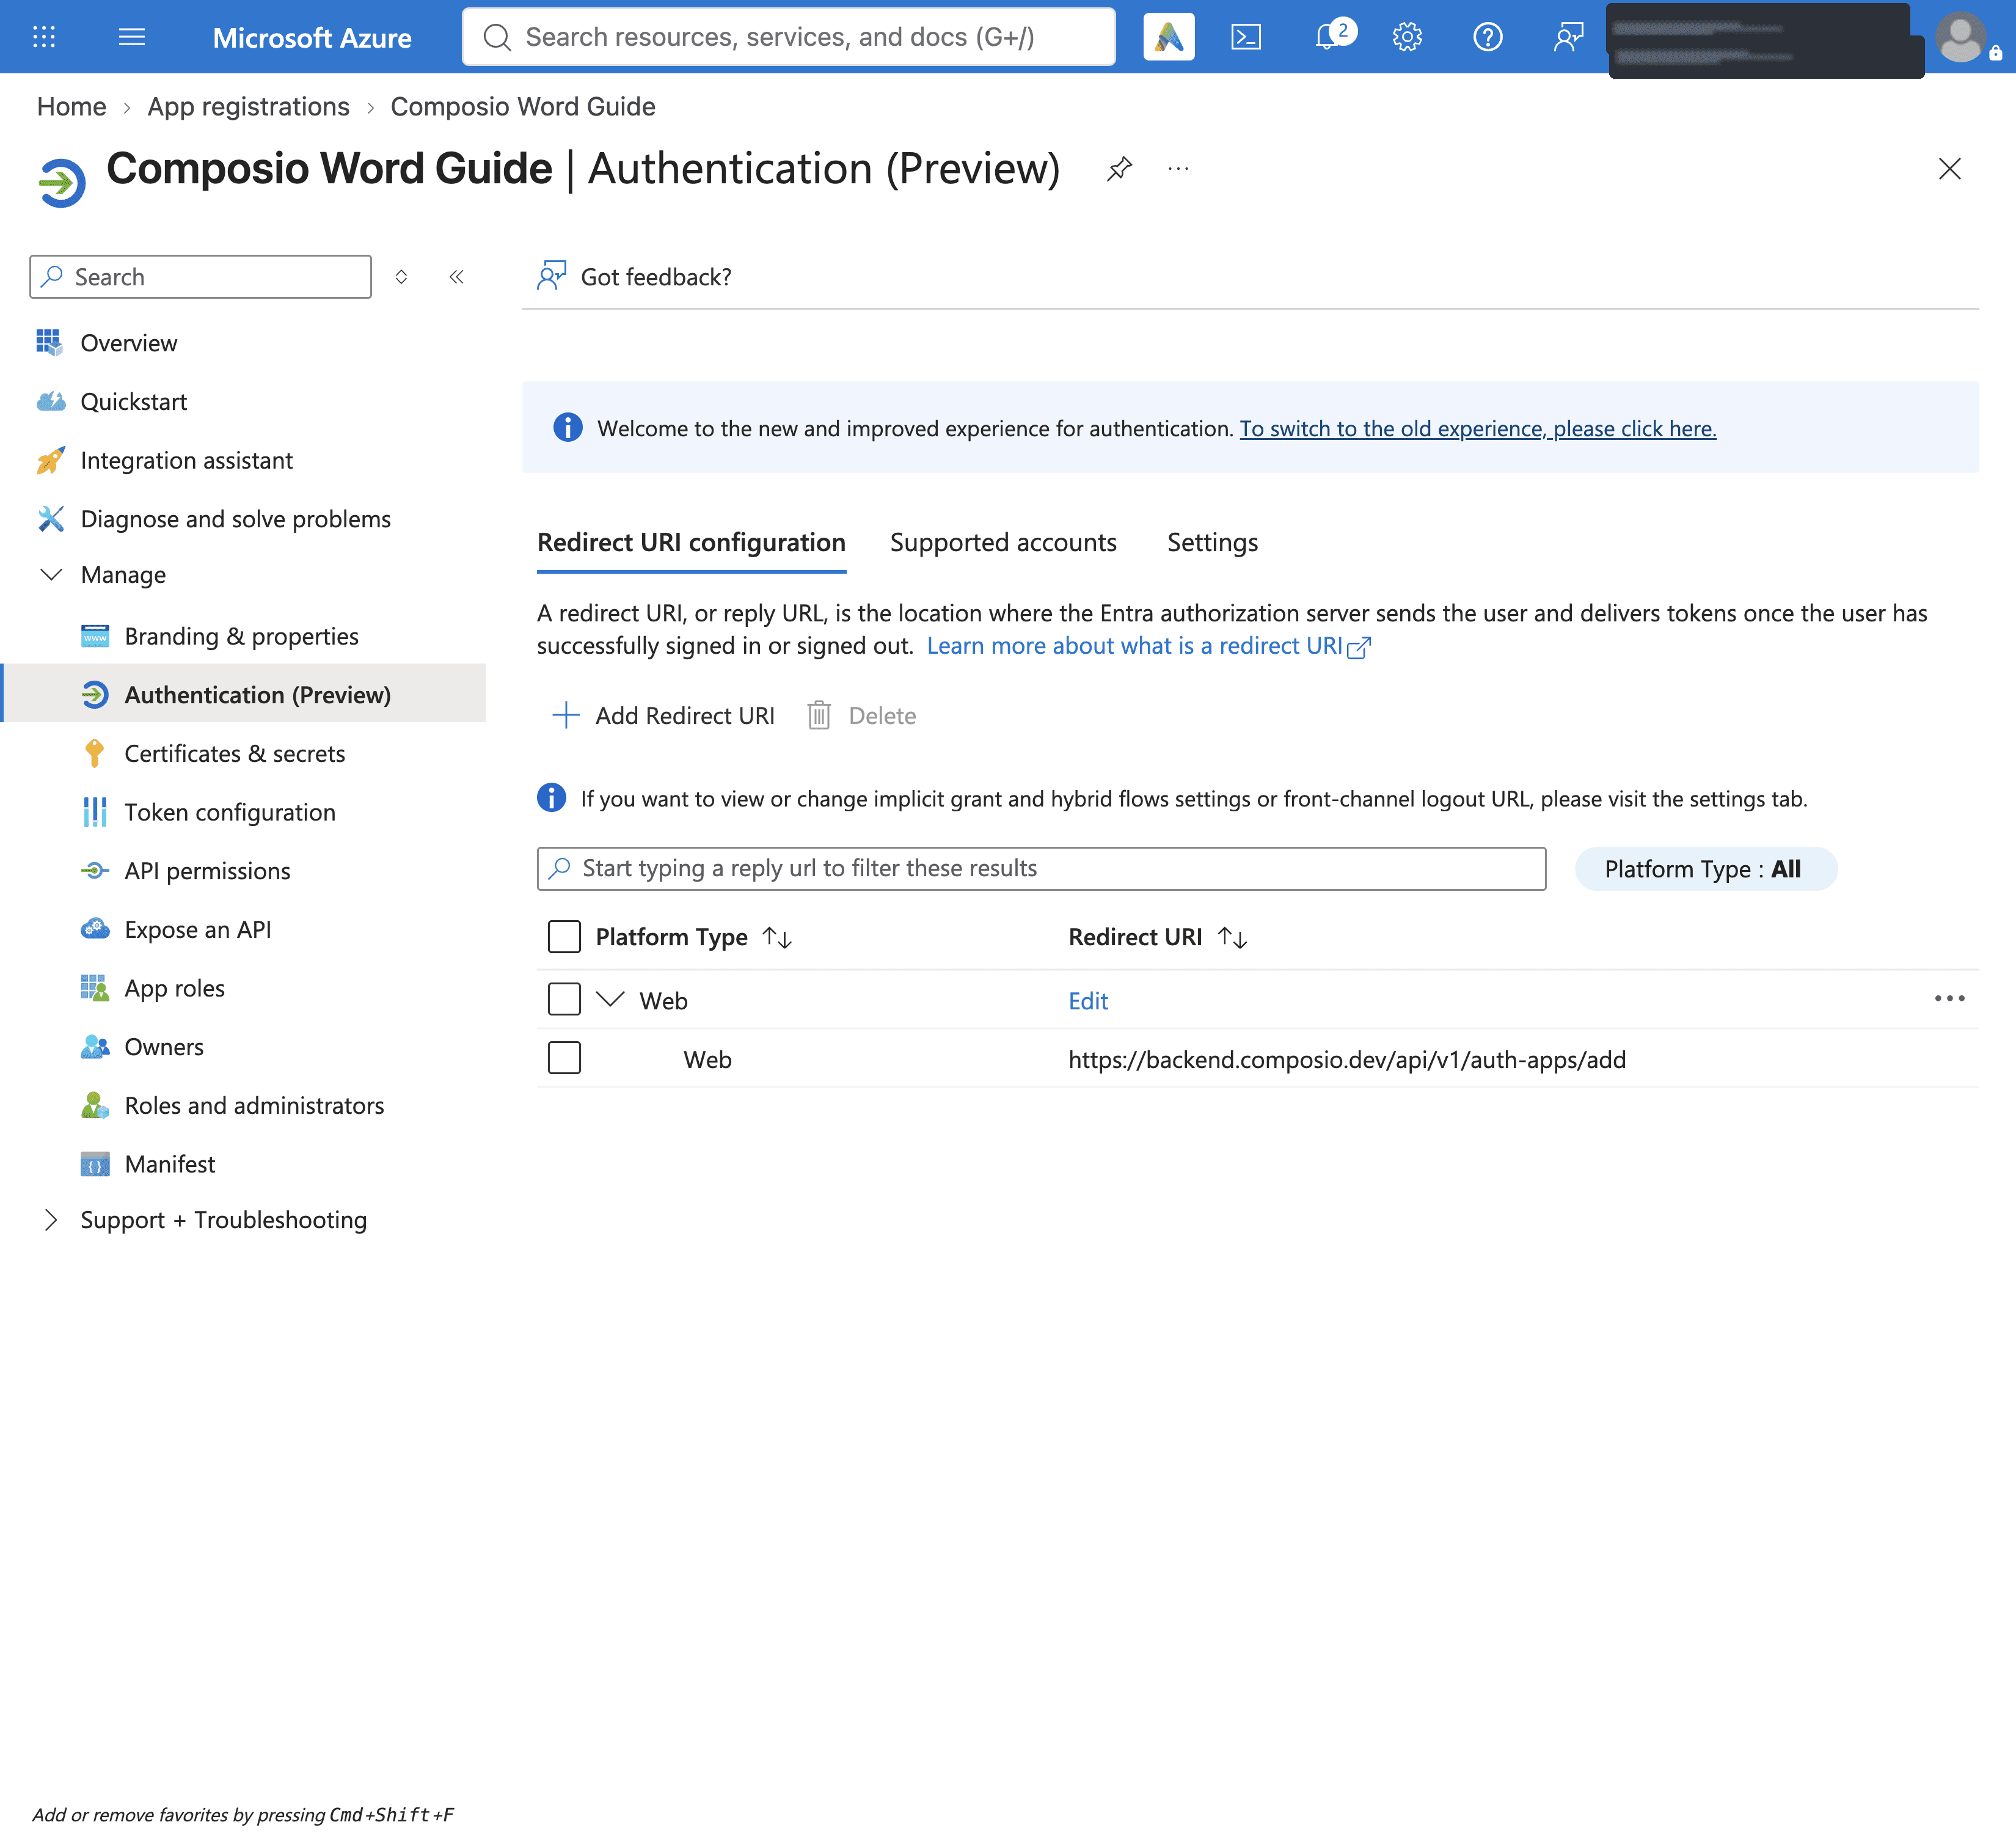
Task: Focus the sidebar Search field
Action: click(200, 277)
